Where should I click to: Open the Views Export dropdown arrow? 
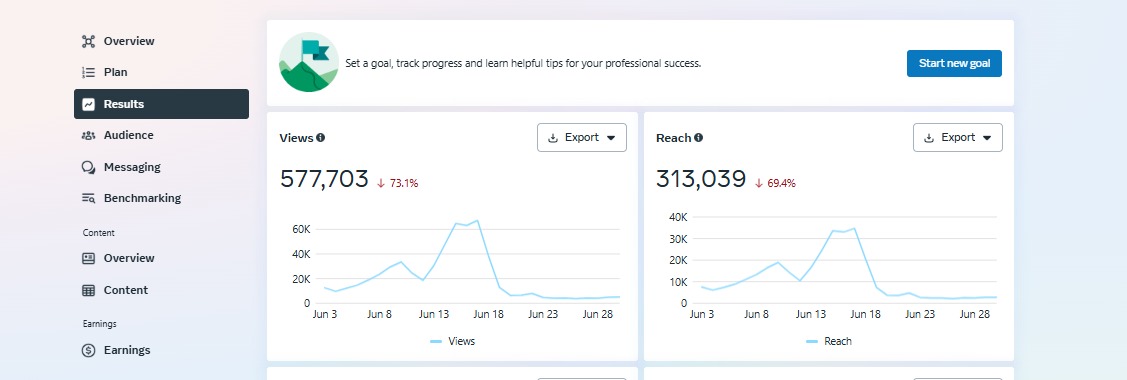611,138
